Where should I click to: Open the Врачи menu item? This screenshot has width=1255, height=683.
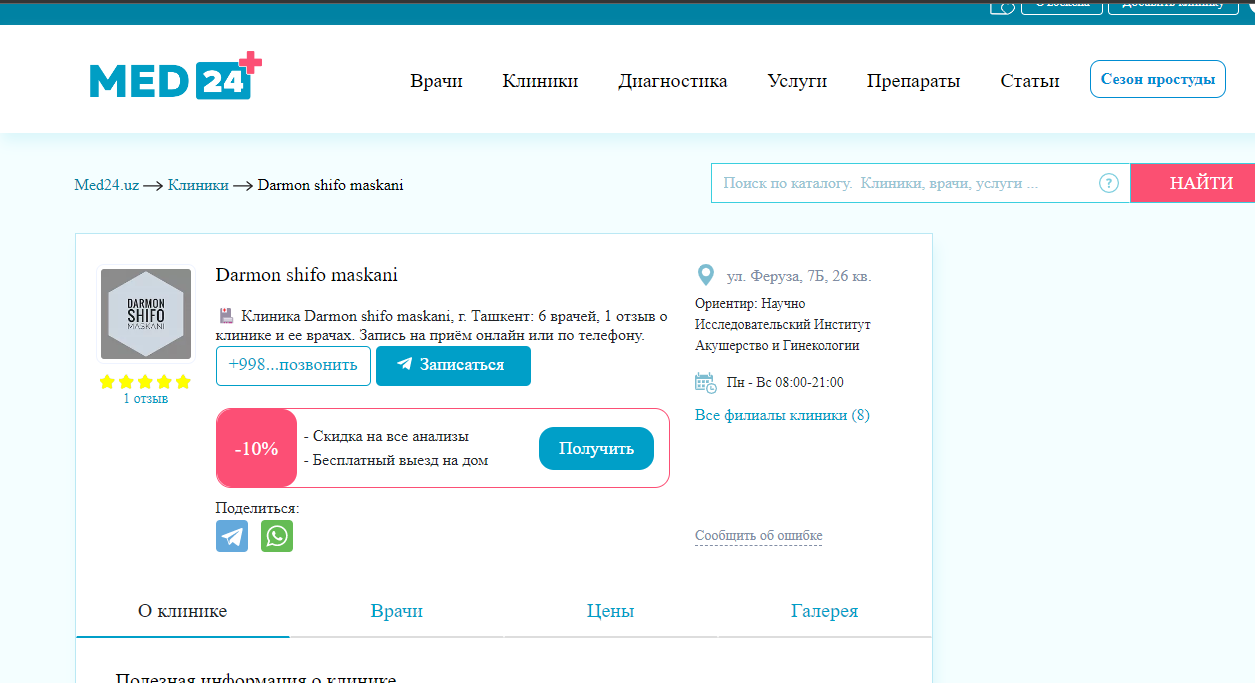pyautogui.click(x=436, y=81)
